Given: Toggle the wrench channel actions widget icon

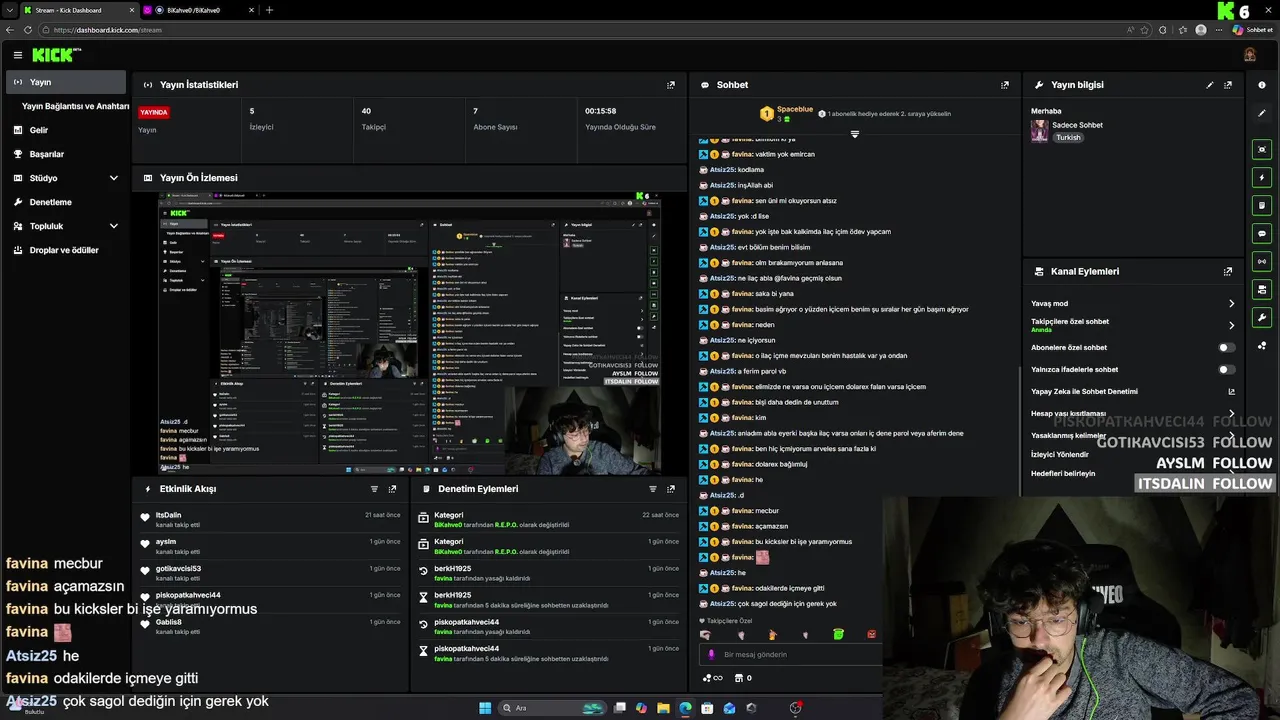Looking at the screenshot, I should (x=1262, y=317).
